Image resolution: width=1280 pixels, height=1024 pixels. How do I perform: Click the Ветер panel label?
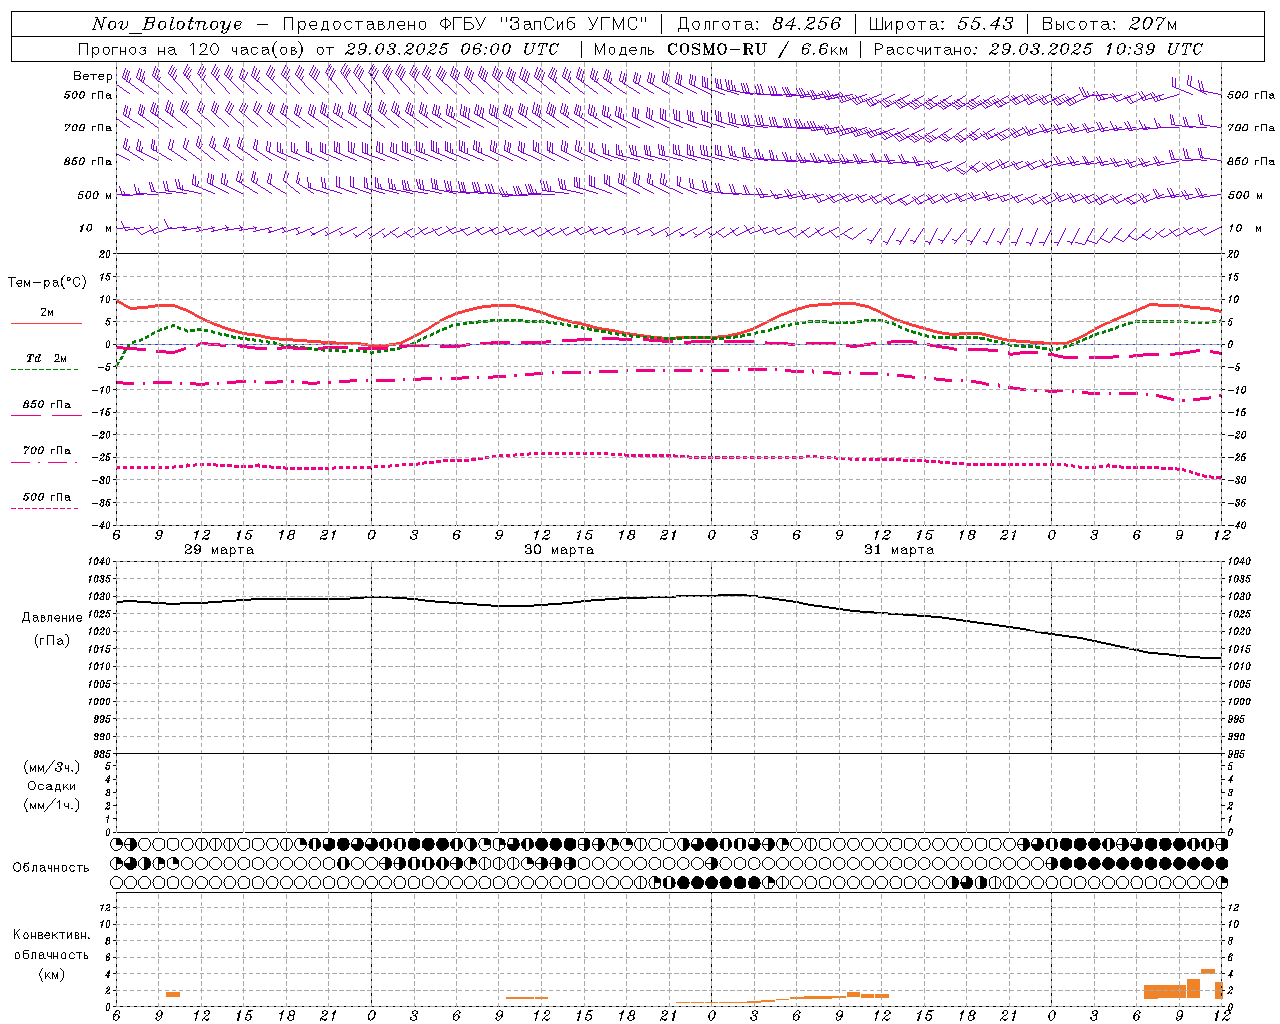(x=92, y=76)
